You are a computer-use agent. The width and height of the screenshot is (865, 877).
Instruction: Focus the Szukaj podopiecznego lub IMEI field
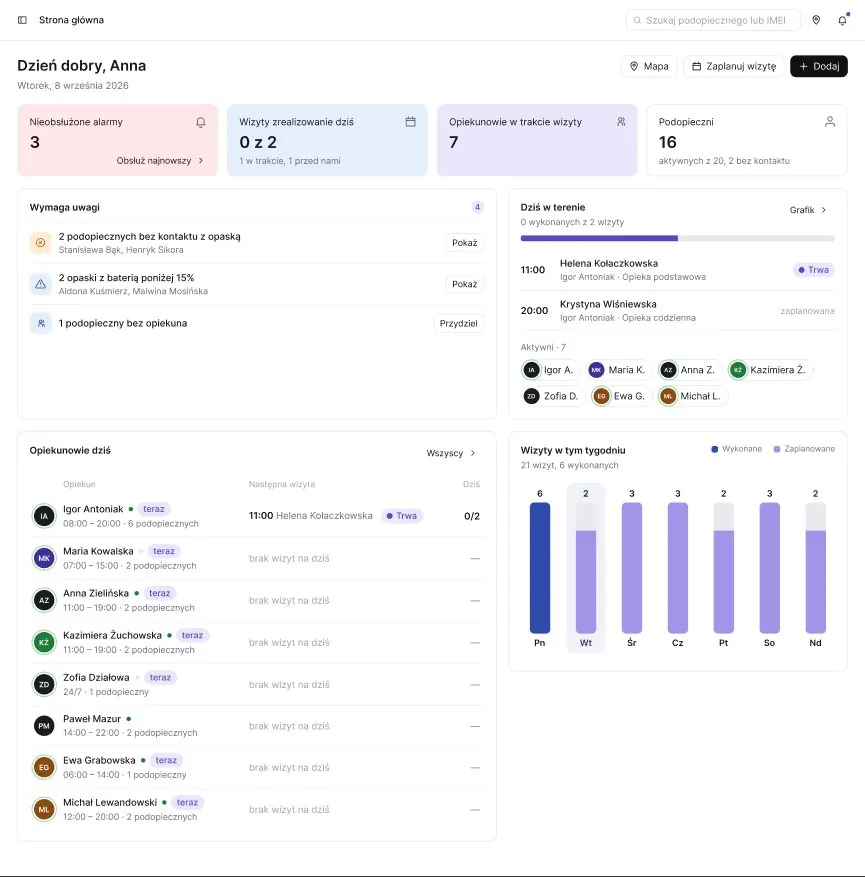713,20
